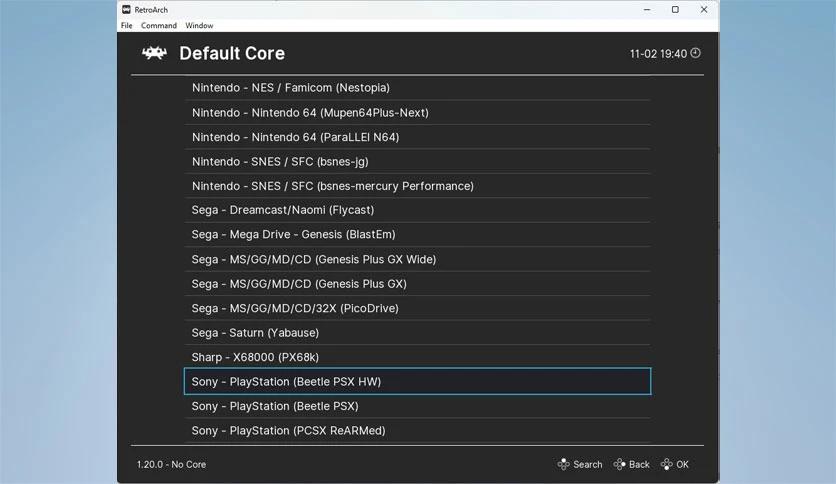Select Sega MS/GG/MD/CD/32X (PicoDrive) core
The height and width of the screenshot is (484, 836).
(x=417, y=308)
